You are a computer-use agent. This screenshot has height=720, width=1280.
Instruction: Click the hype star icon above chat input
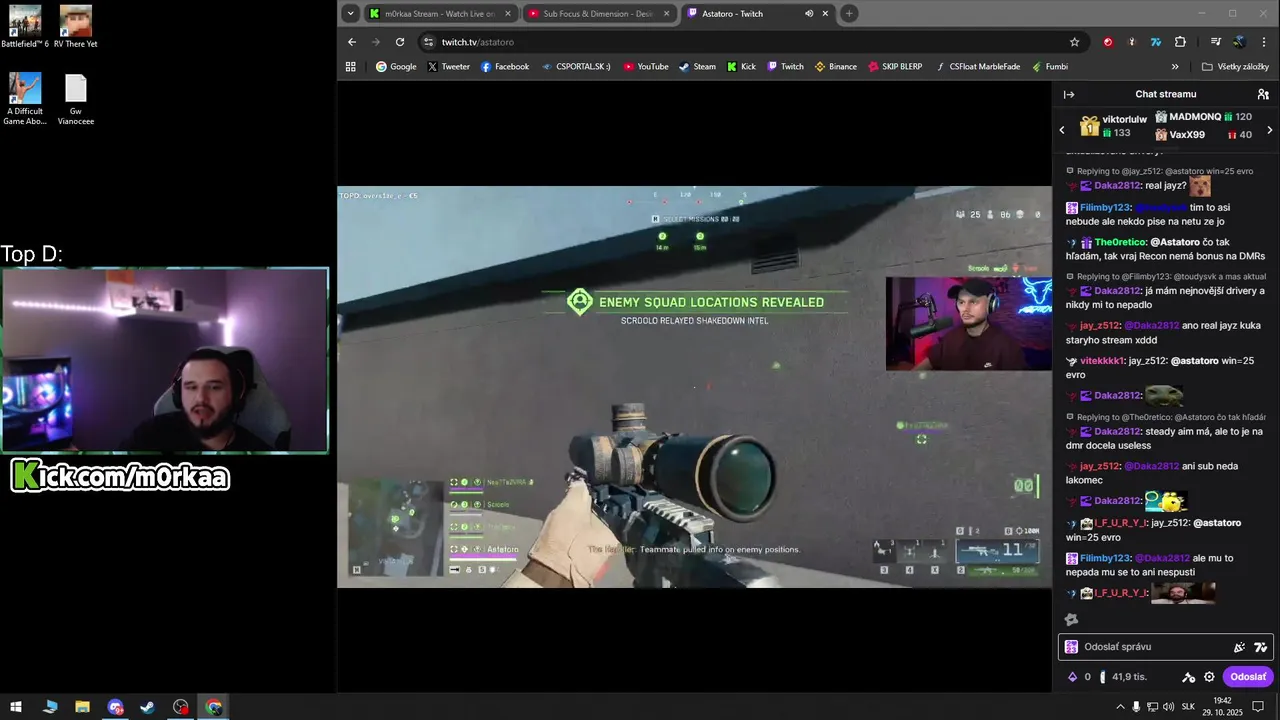1071,619
